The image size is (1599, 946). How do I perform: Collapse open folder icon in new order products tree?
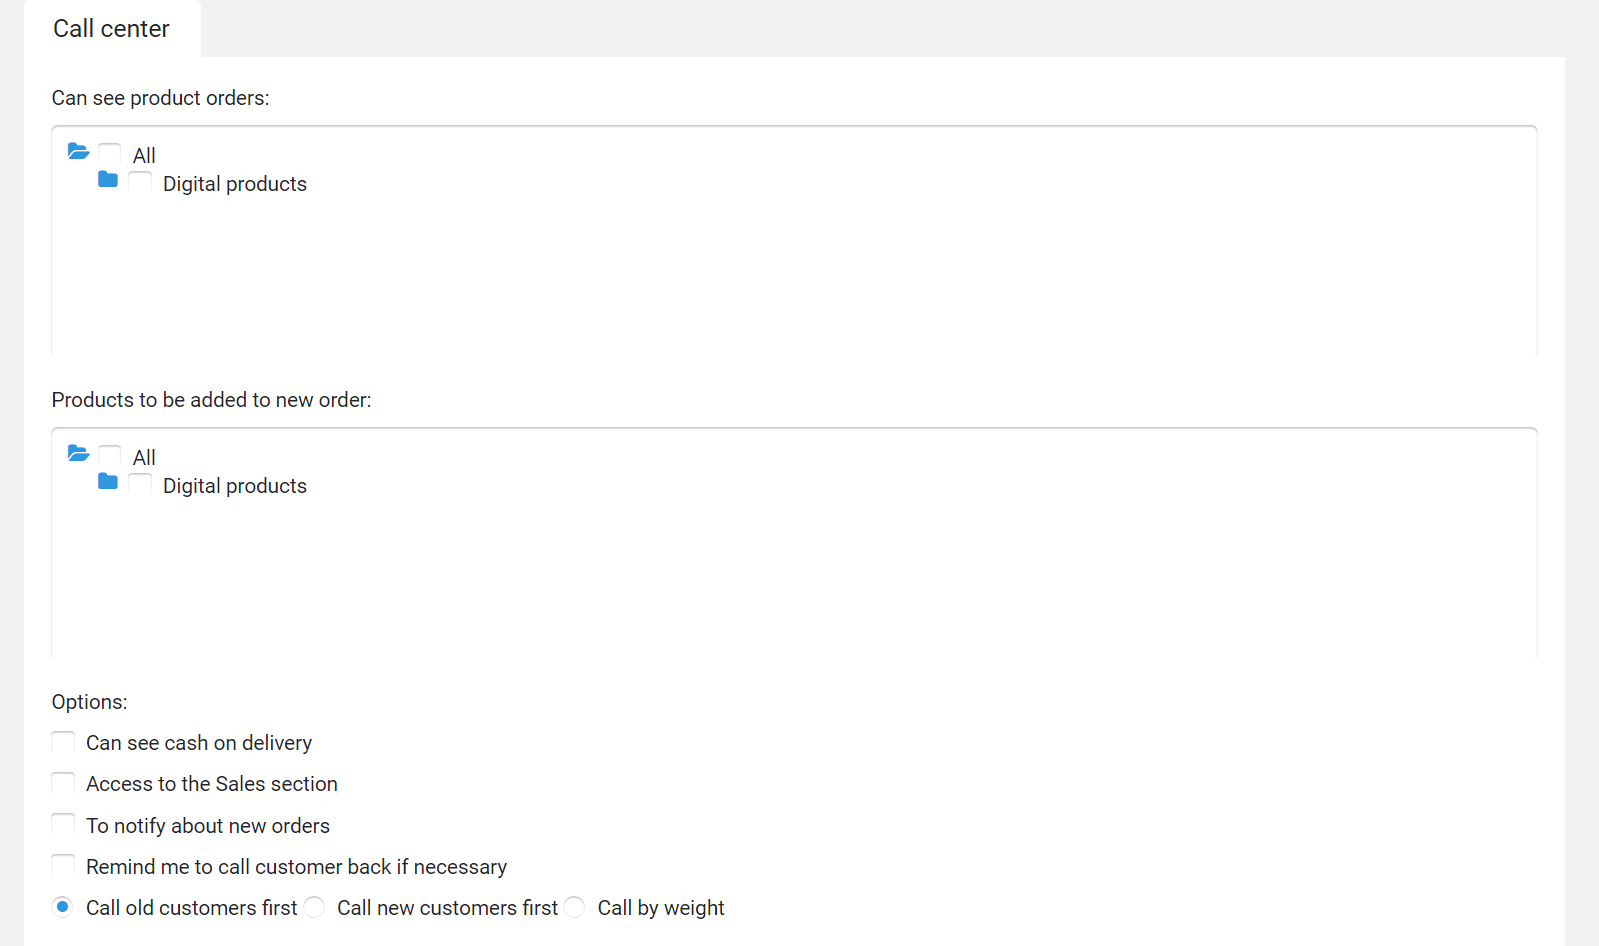pyautogui.click(x=78, y=453)
